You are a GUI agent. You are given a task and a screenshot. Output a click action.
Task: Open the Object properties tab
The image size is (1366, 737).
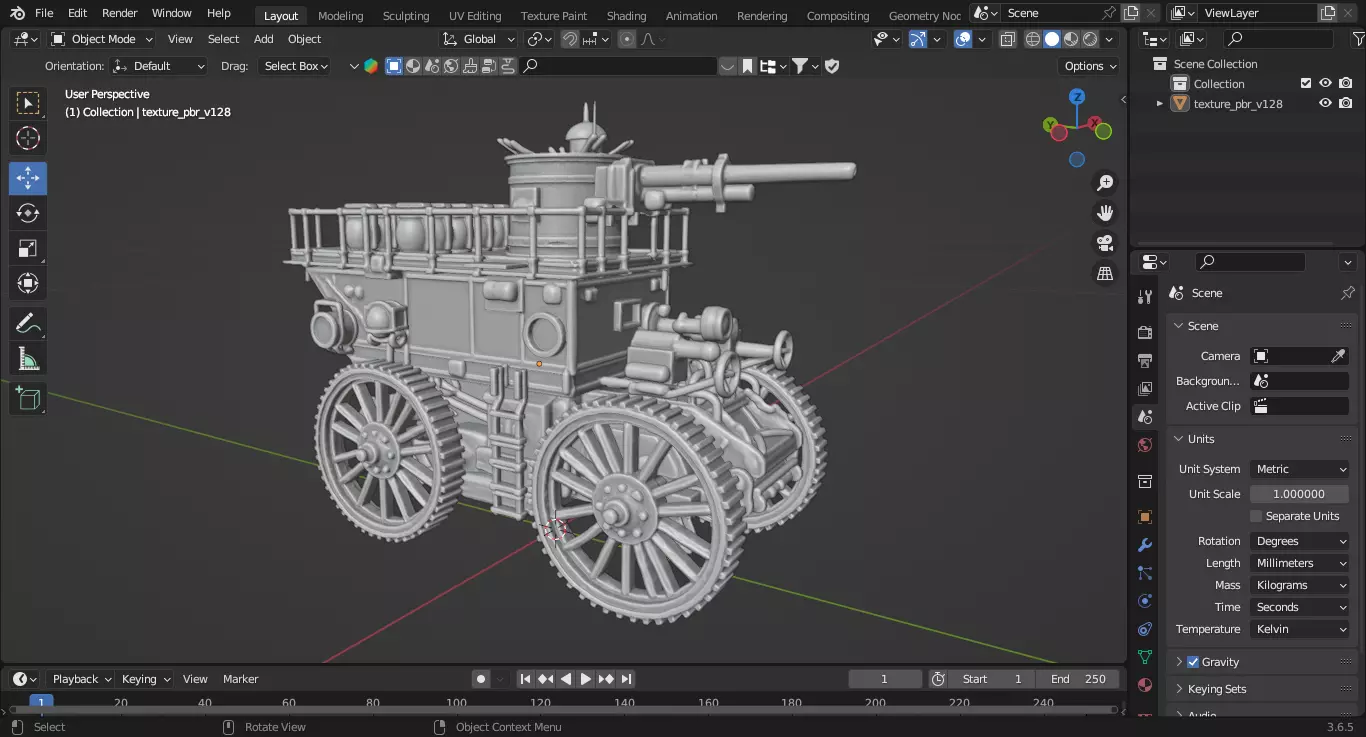point(1145,517)
